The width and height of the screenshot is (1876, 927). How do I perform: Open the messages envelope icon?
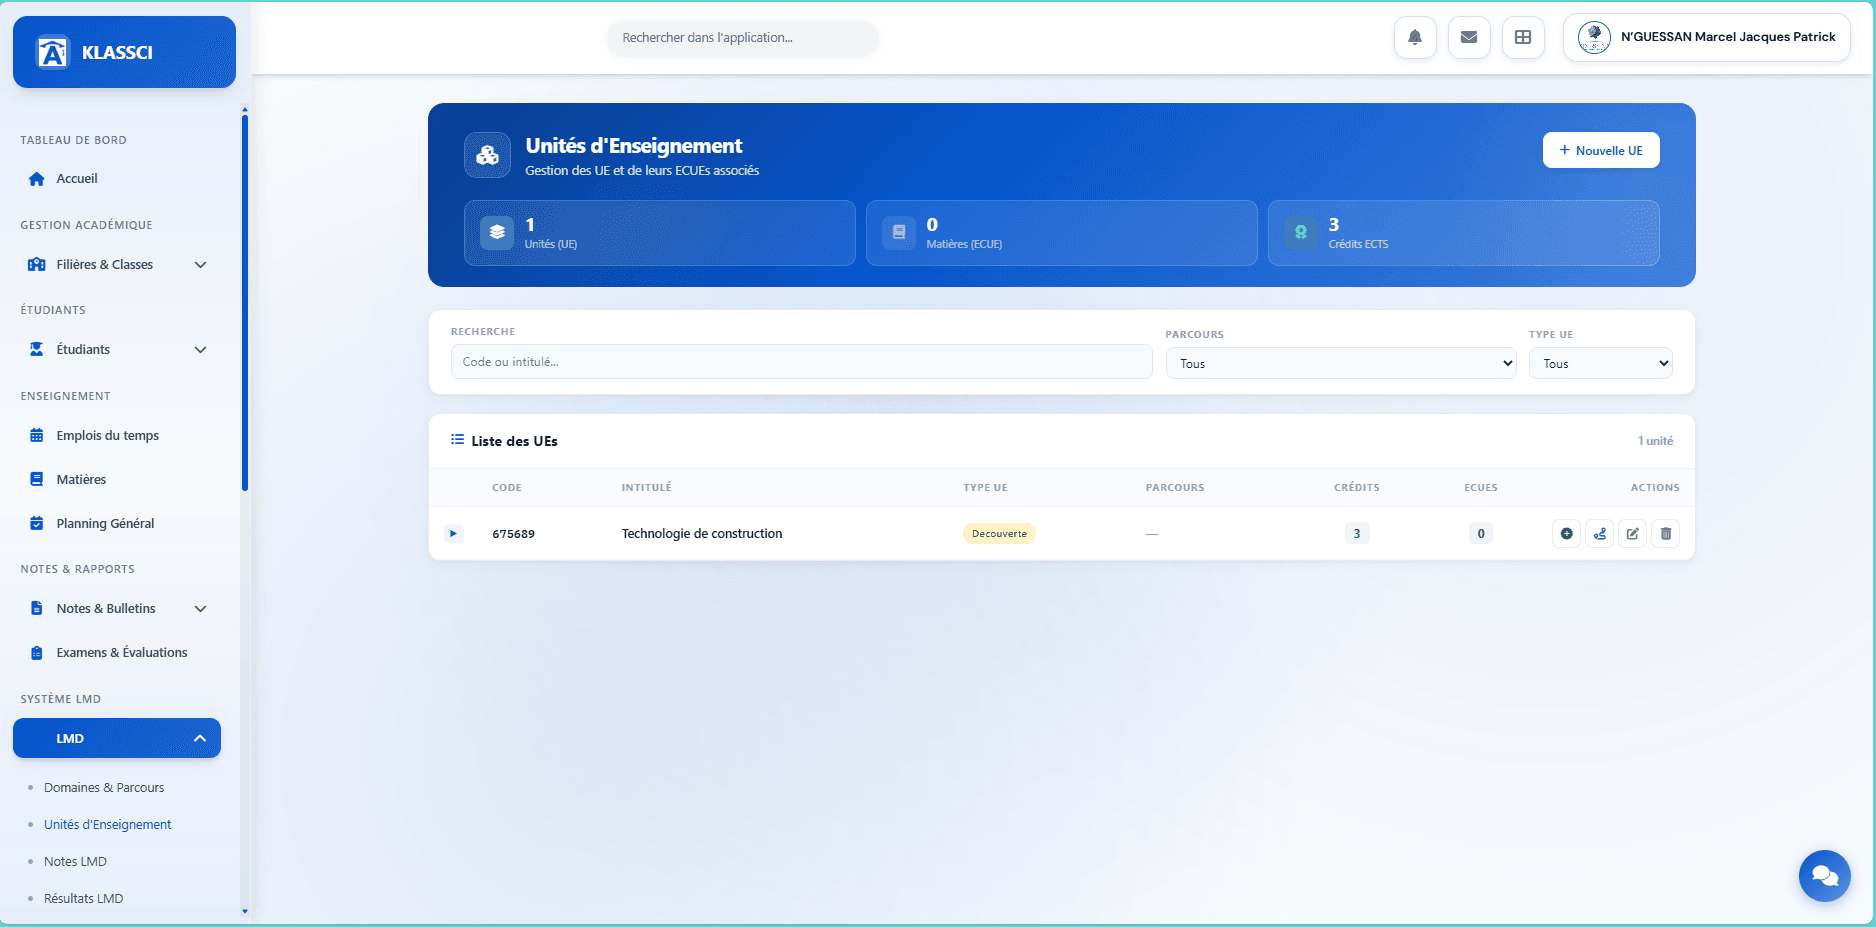click(1468, 38)
